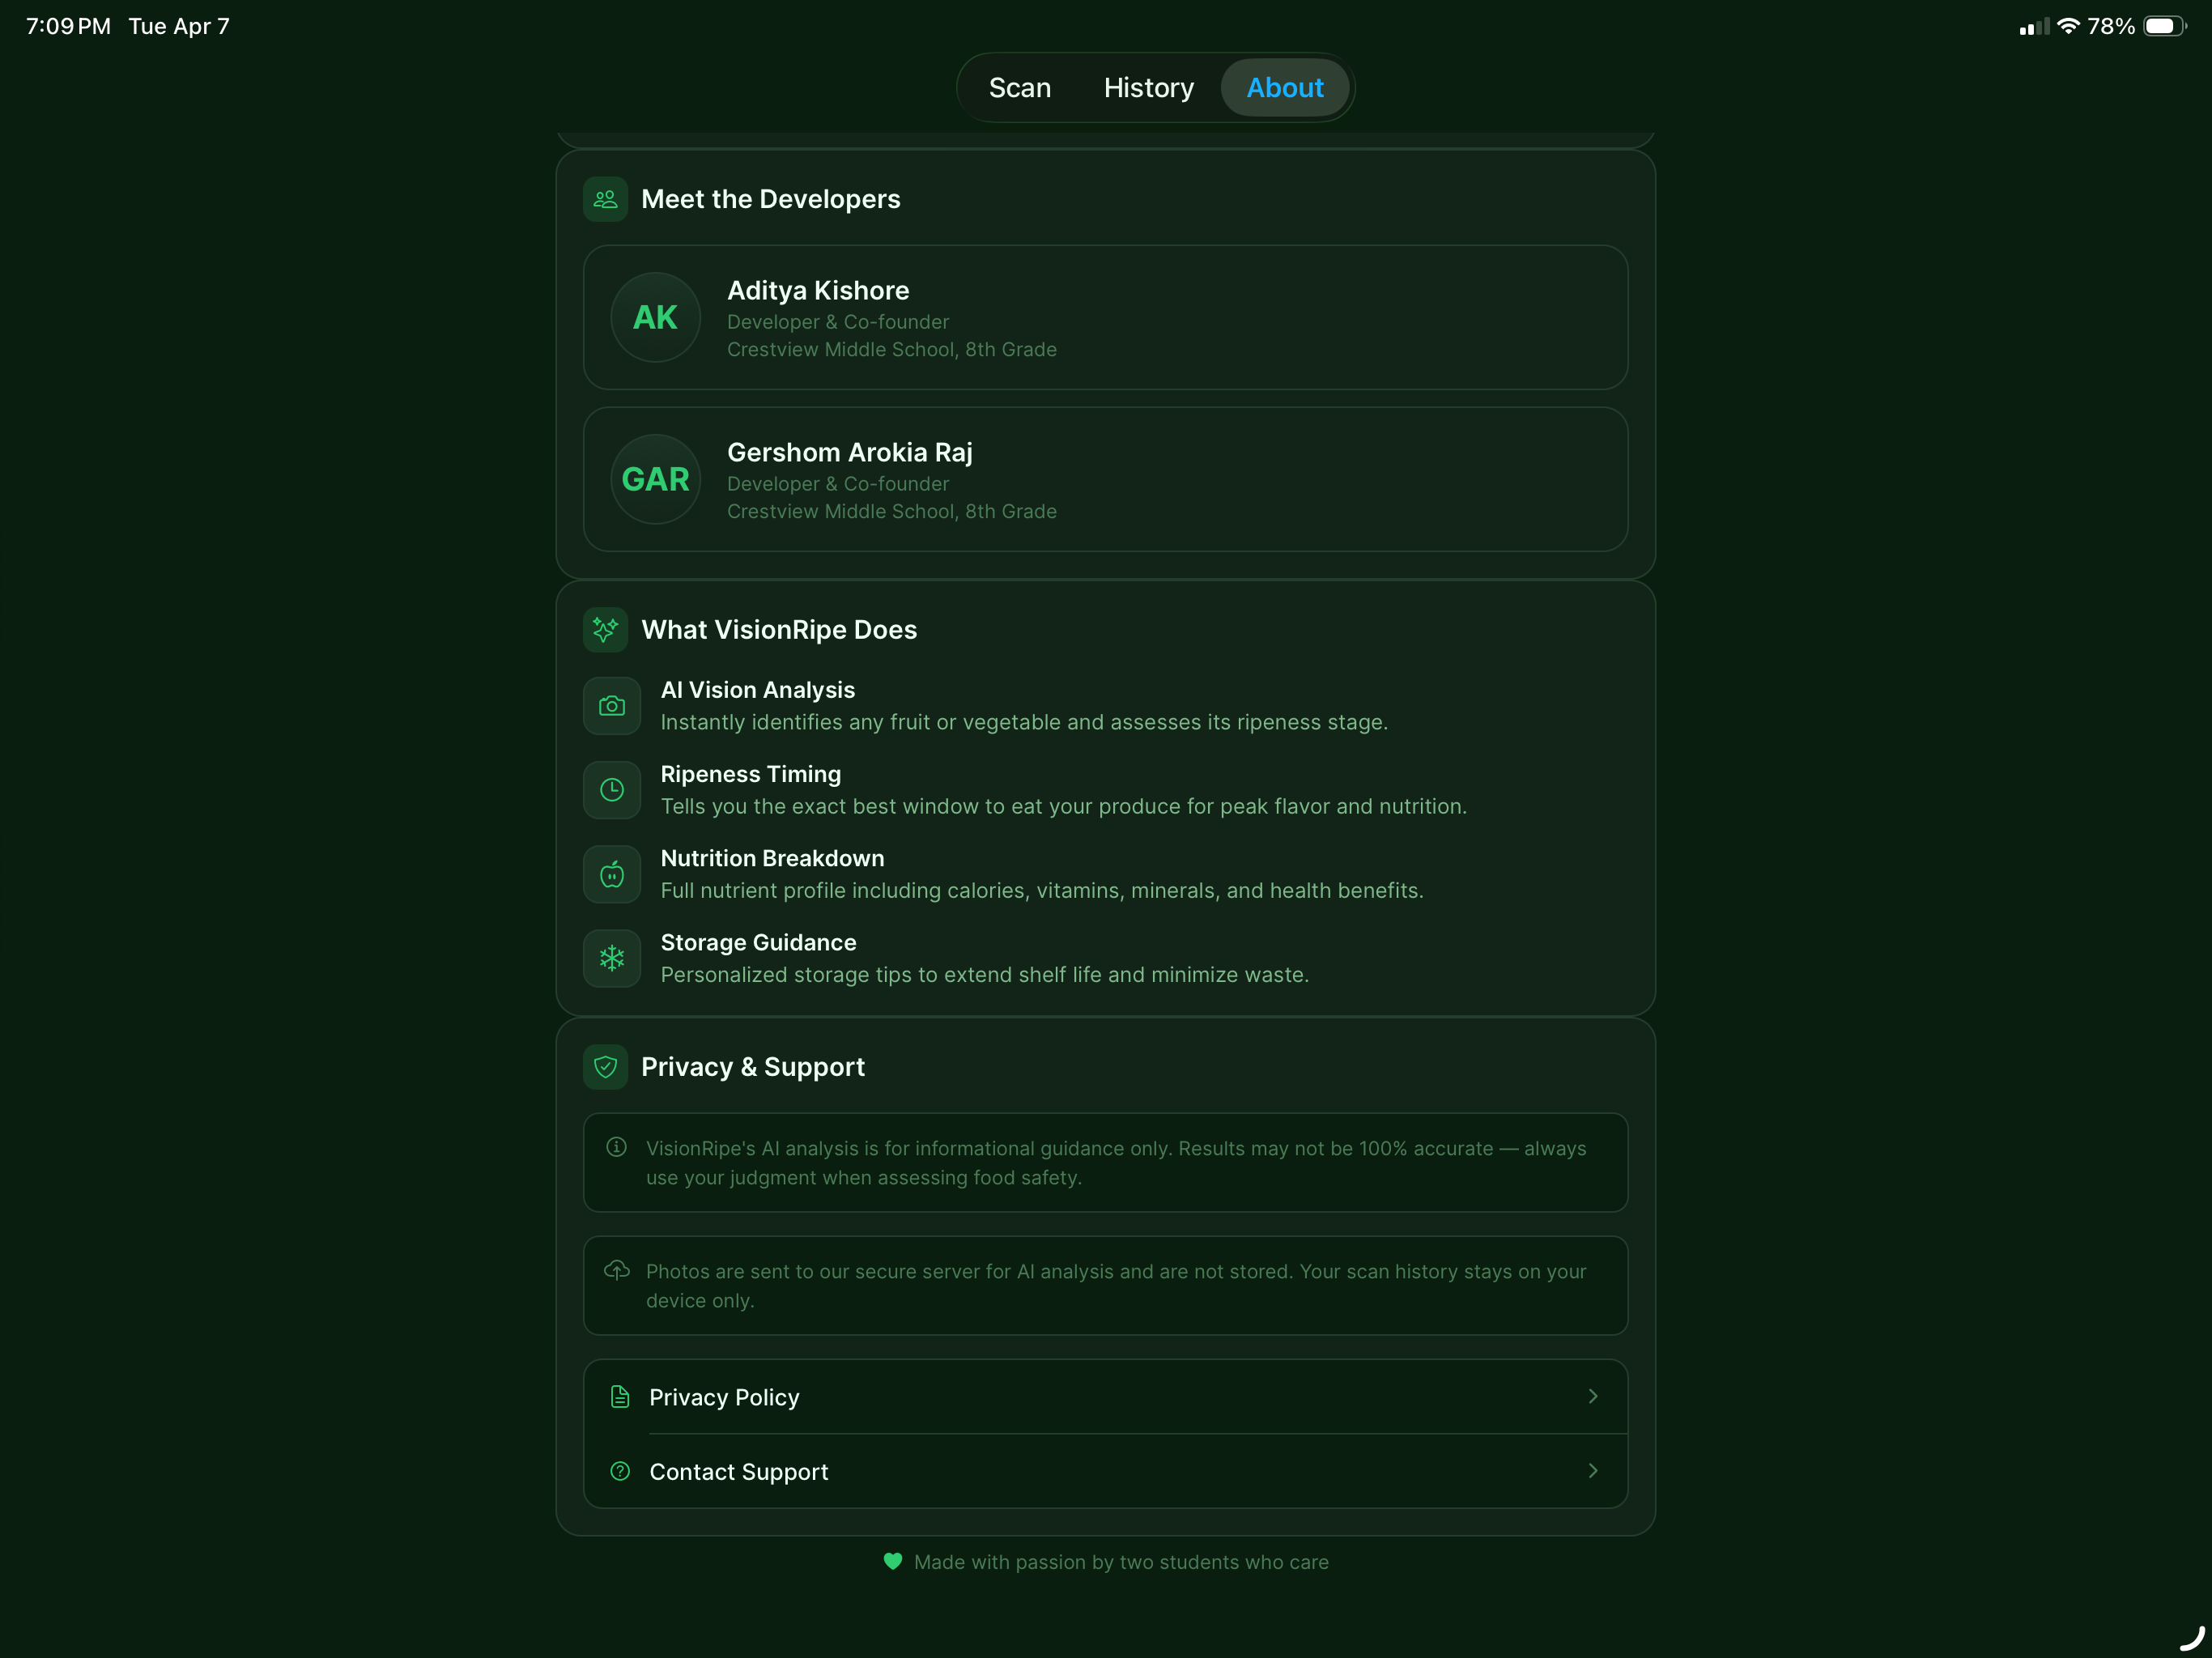Click the info icon in the disclaimer box

616,1147
